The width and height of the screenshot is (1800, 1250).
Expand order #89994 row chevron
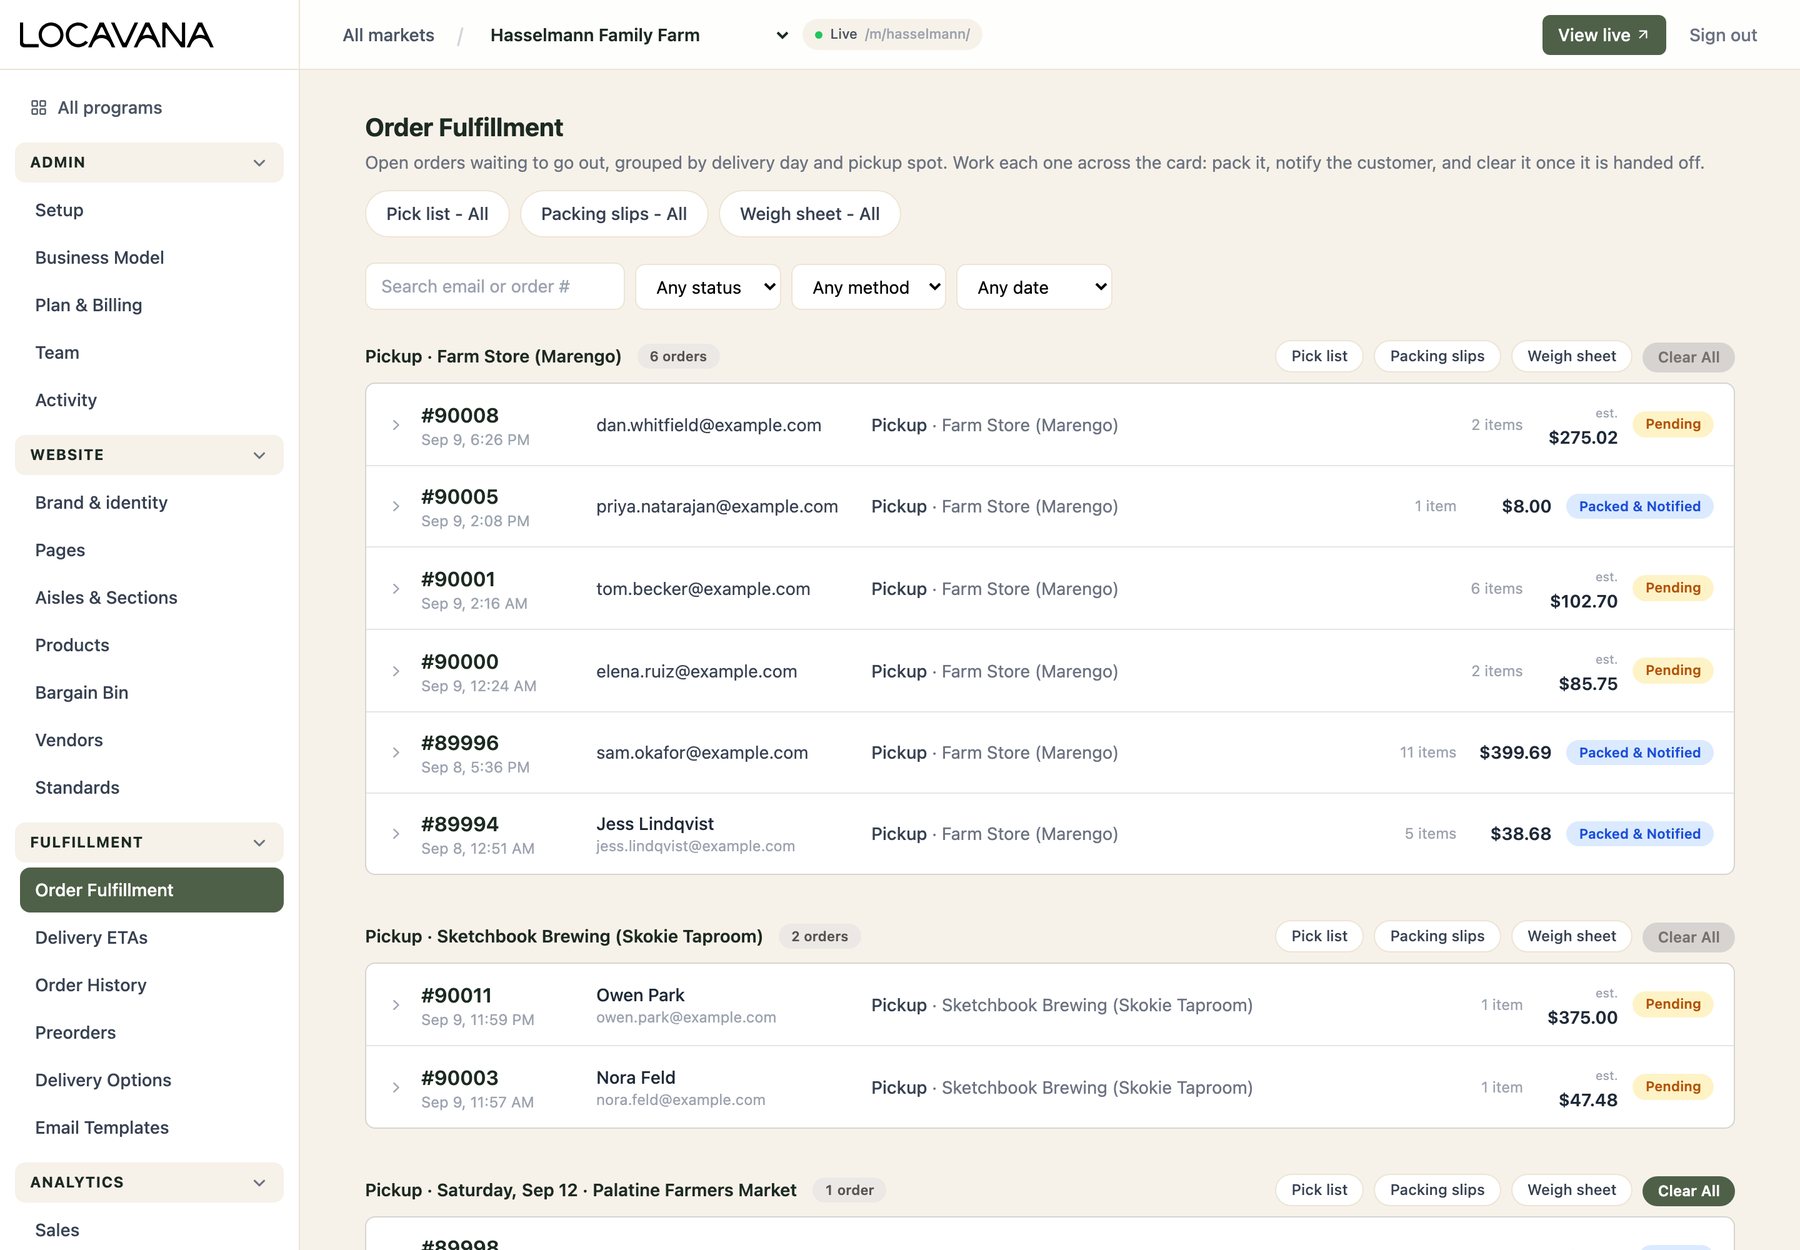coord(396,834)
